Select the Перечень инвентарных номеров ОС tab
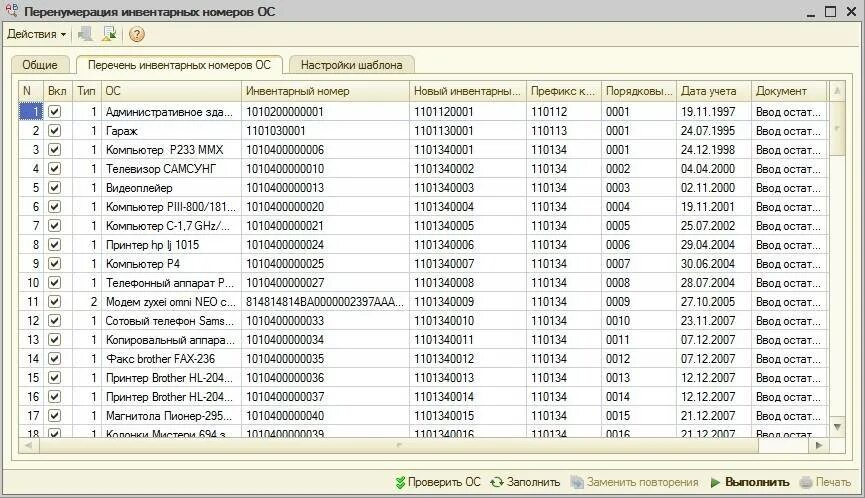 click(179, 65)
